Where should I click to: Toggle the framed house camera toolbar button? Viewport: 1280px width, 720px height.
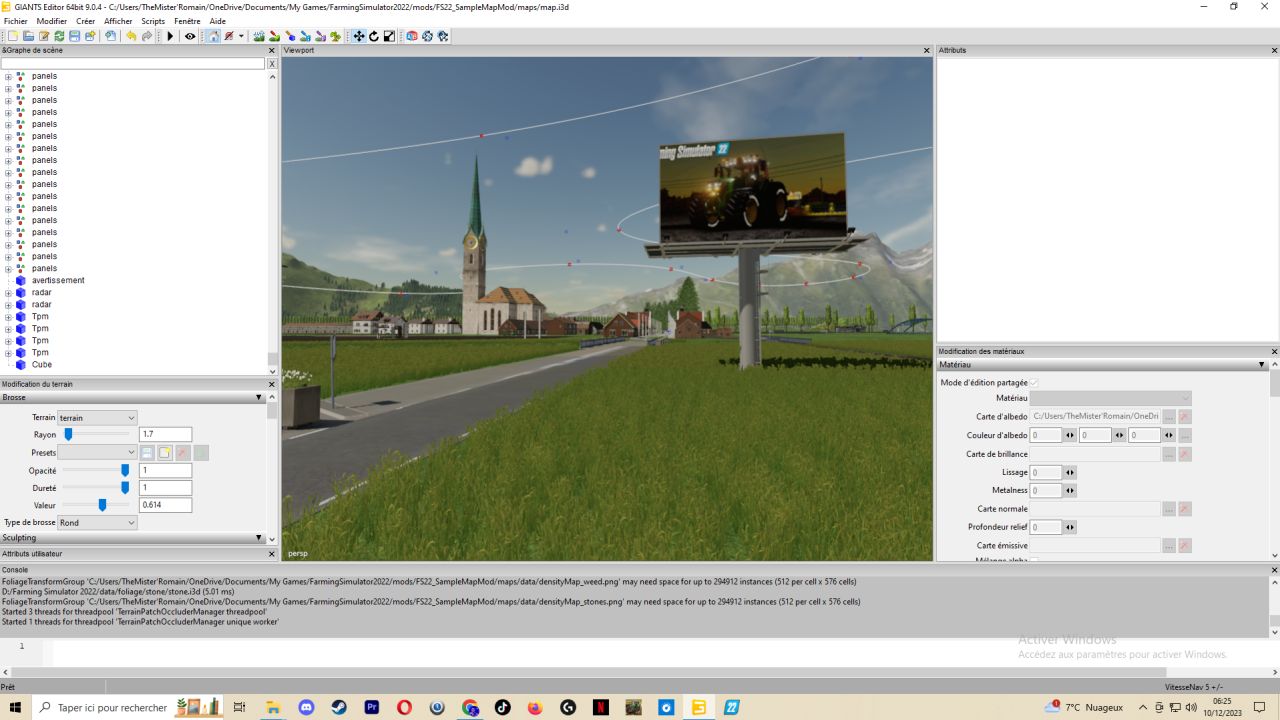pos(213,36)
